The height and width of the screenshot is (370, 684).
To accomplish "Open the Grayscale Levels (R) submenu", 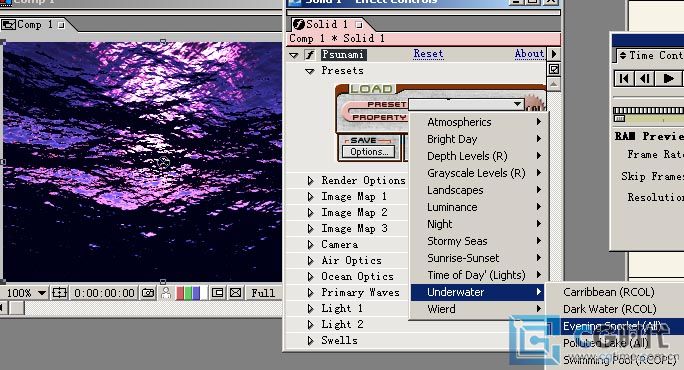I will click(x=478, y=173).
